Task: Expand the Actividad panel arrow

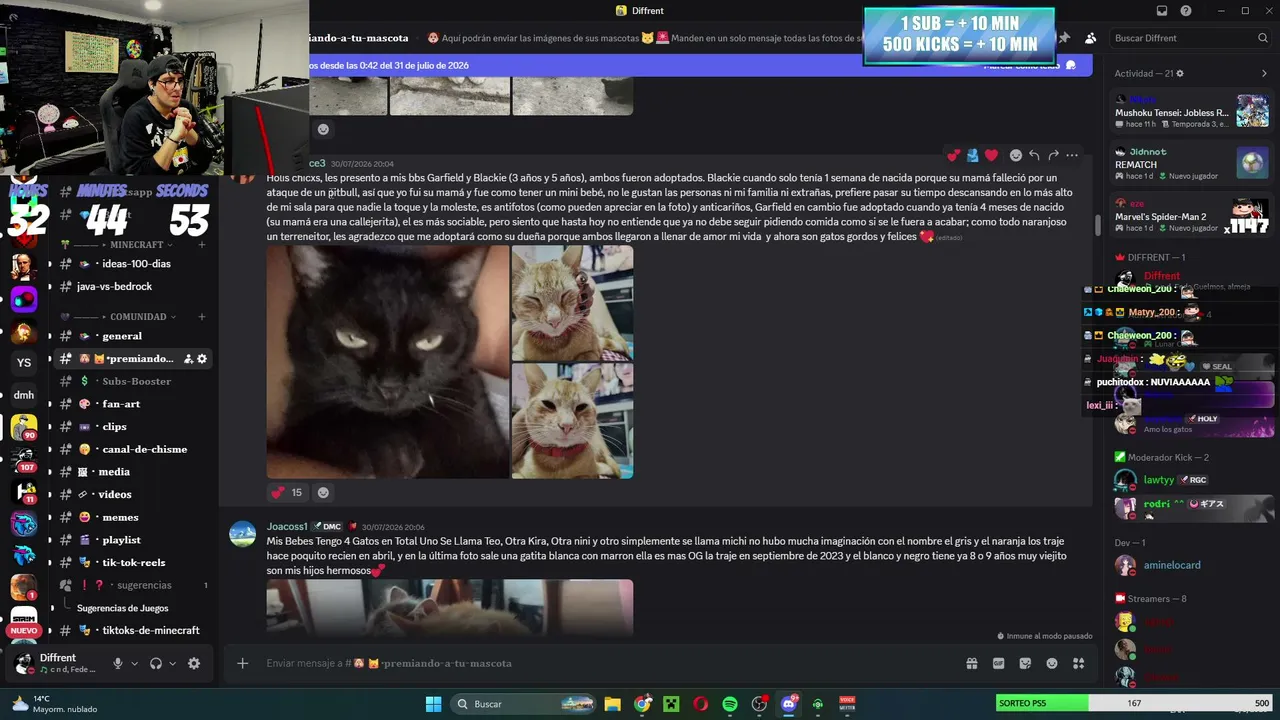Action: 1264,73
